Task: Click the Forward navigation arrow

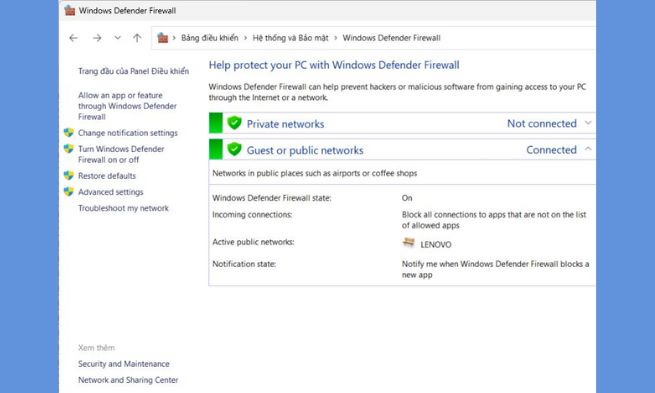Action: click(97, 38)
